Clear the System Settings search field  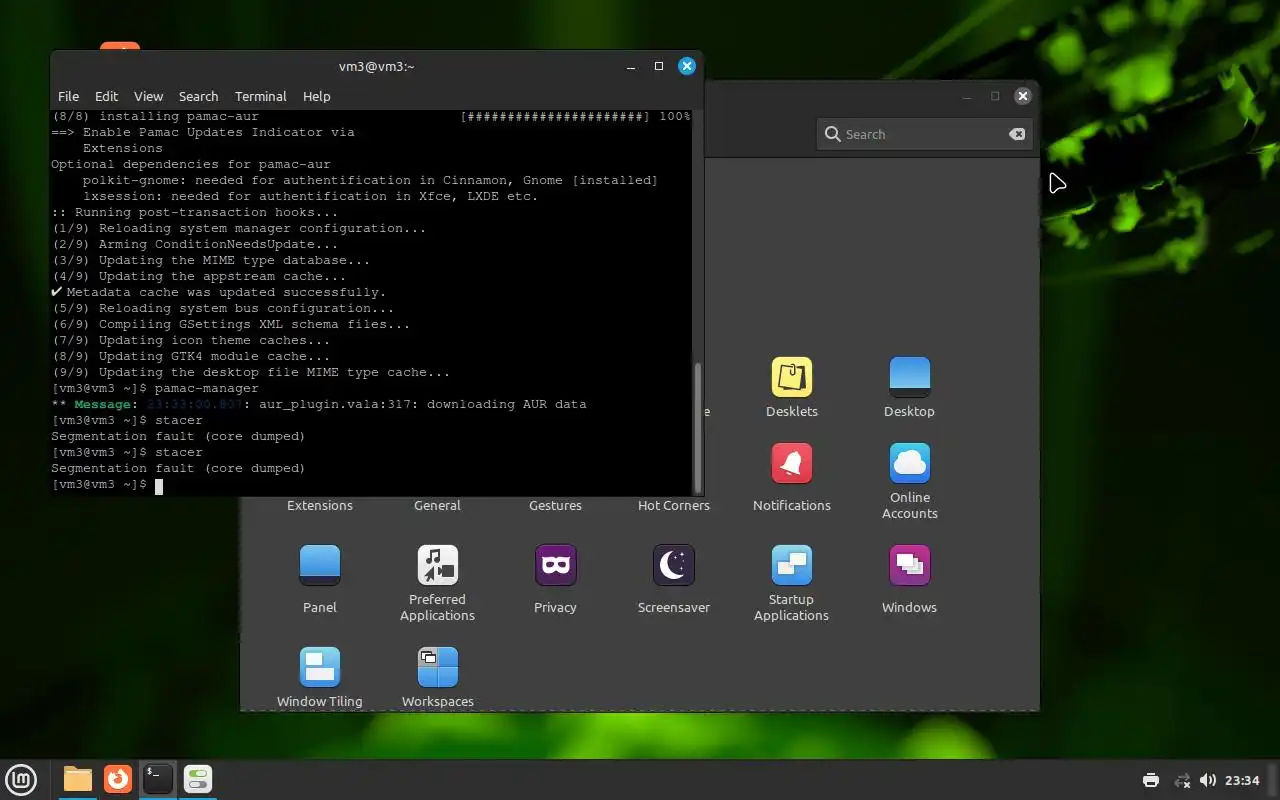click(x=1016, y=134)
